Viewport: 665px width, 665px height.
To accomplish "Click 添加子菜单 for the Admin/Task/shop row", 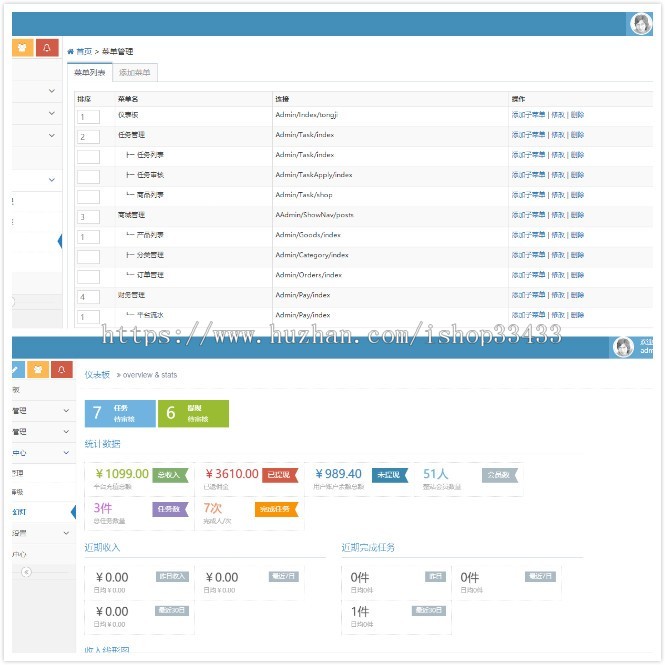I will (x=528, y=195).
